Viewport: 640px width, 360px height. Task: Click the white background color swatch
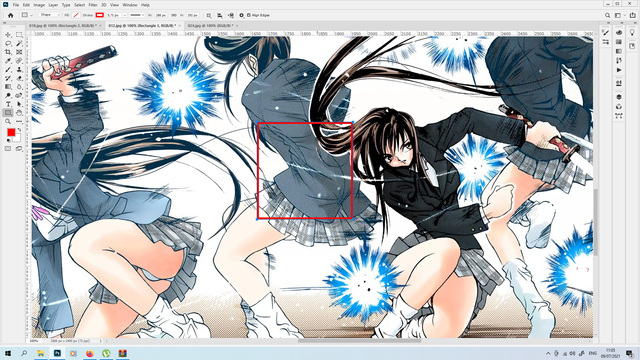click(17, 138)
